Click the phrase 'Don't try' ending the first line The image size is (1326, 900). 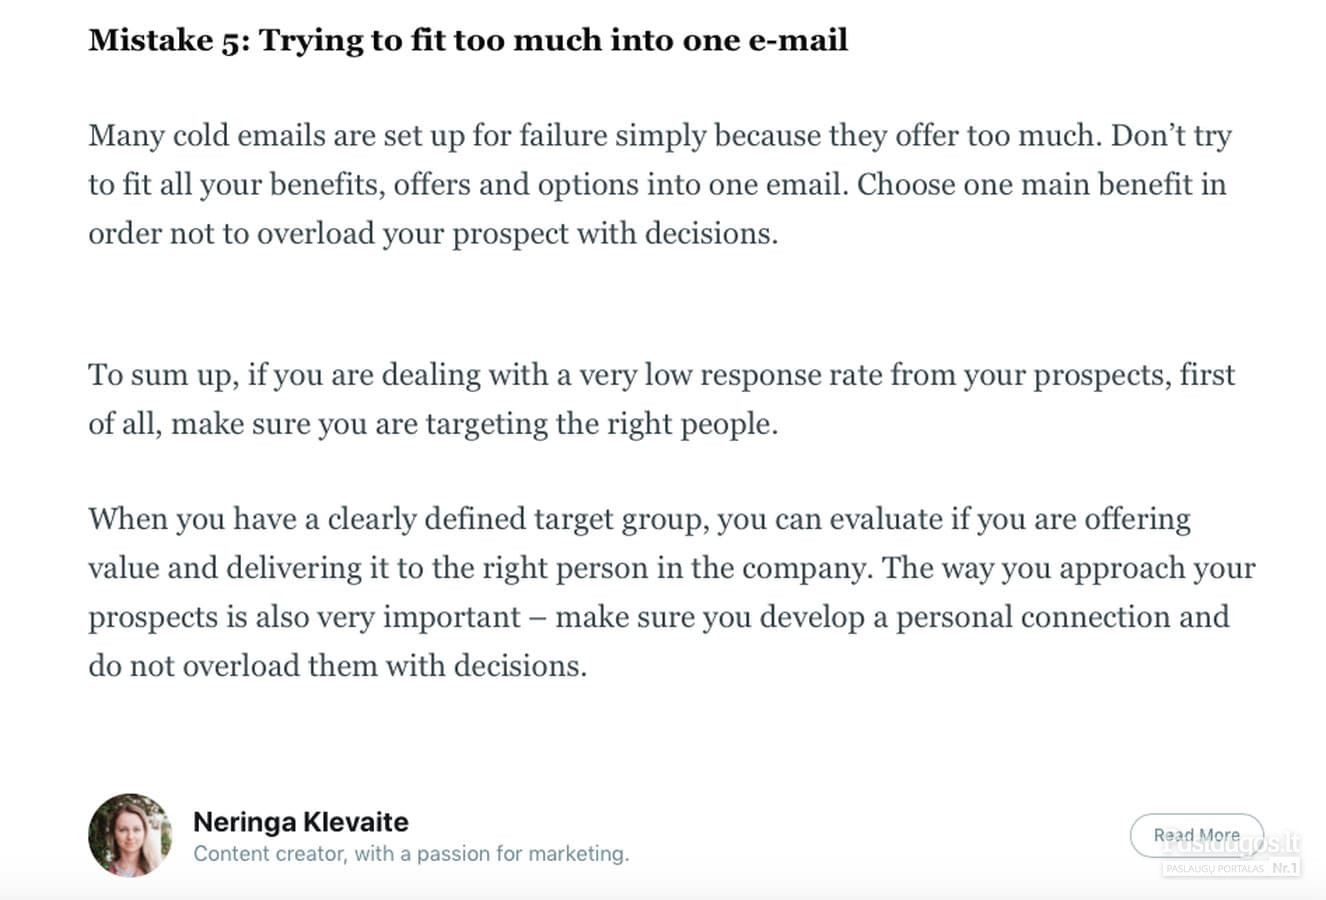point(1171,135)
